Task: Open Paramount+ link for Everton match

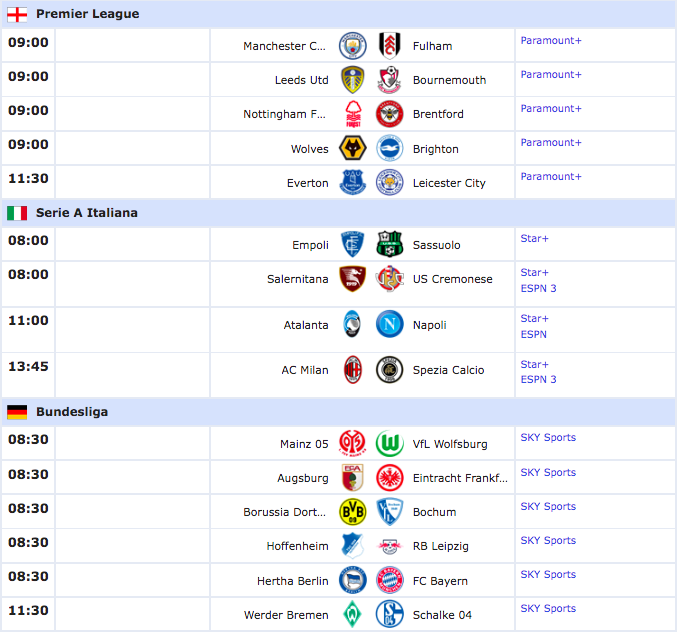Action: click(x=550, y=177)
